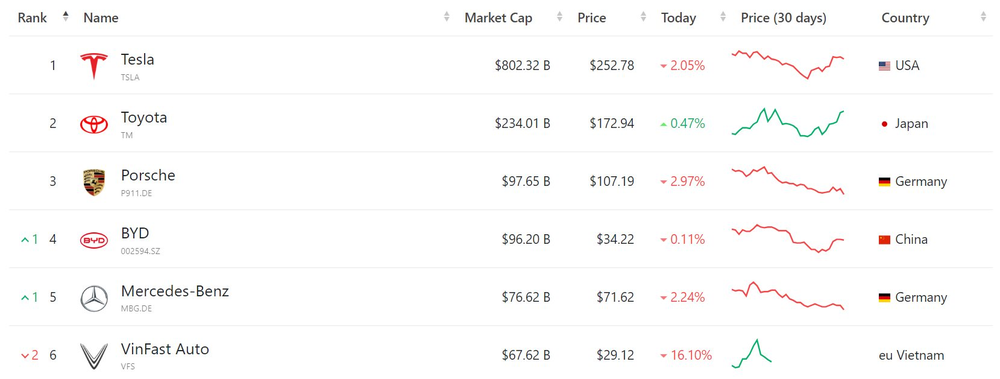Click the Toyota logo icon
Image resolution: width=1000 pixels, height=379 pixels.
tap(94, 124)
